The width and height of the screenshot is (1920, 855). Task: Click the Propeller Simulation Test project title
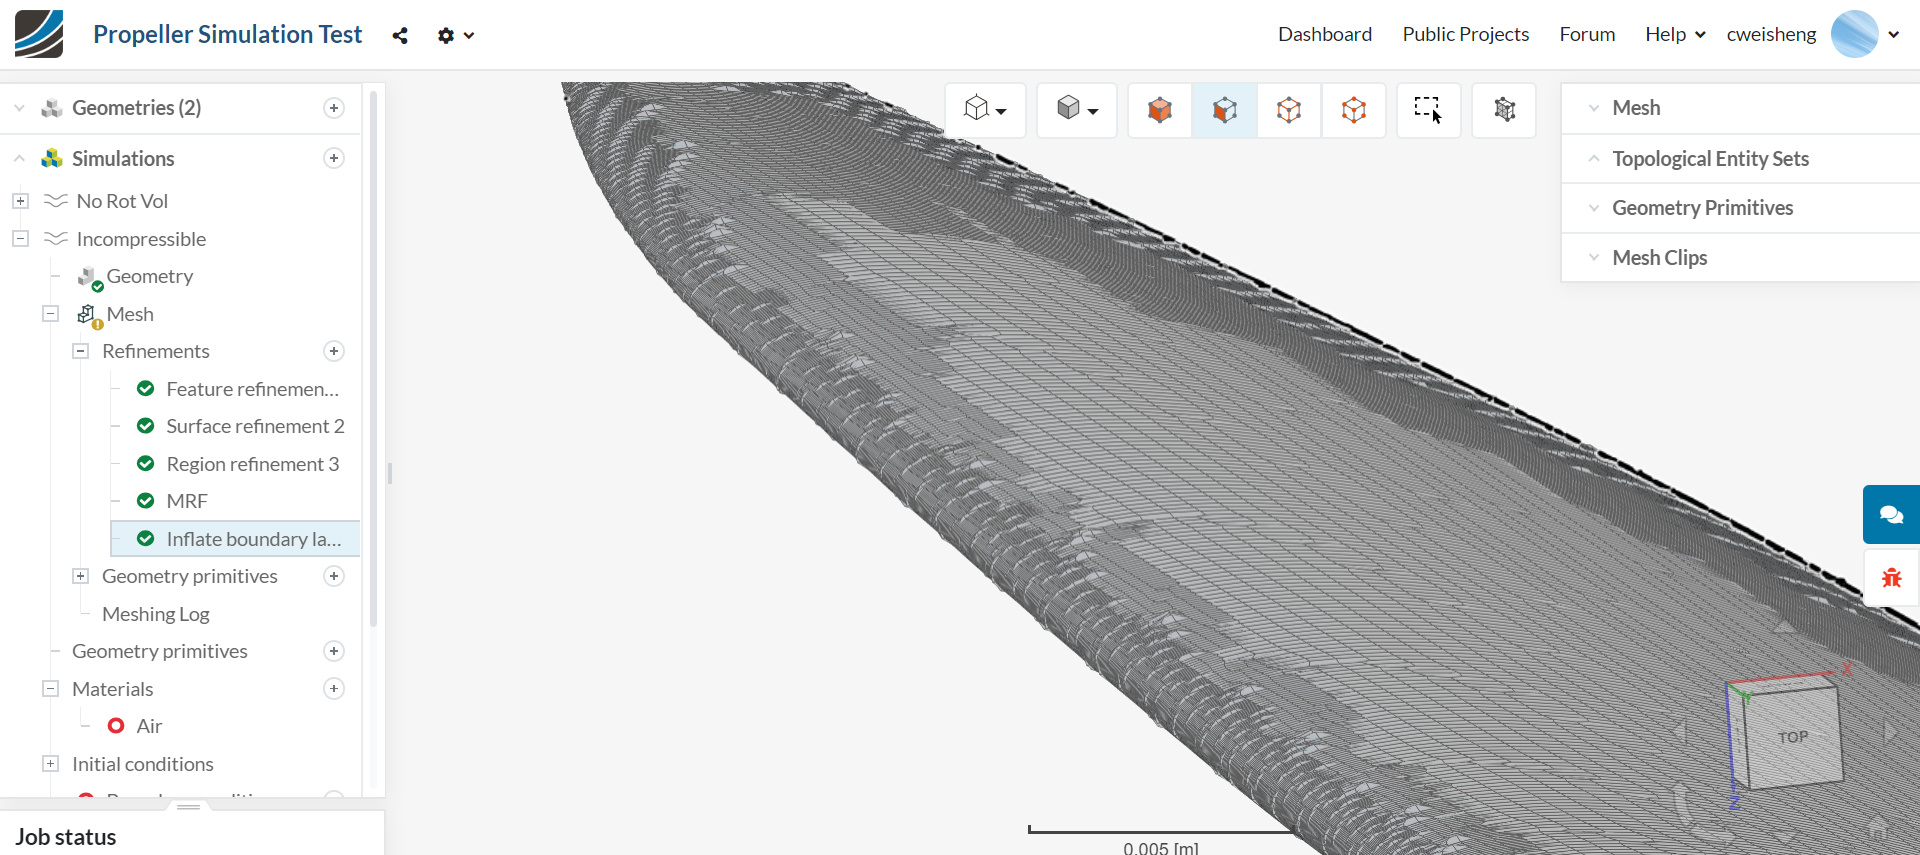[228, 35]
